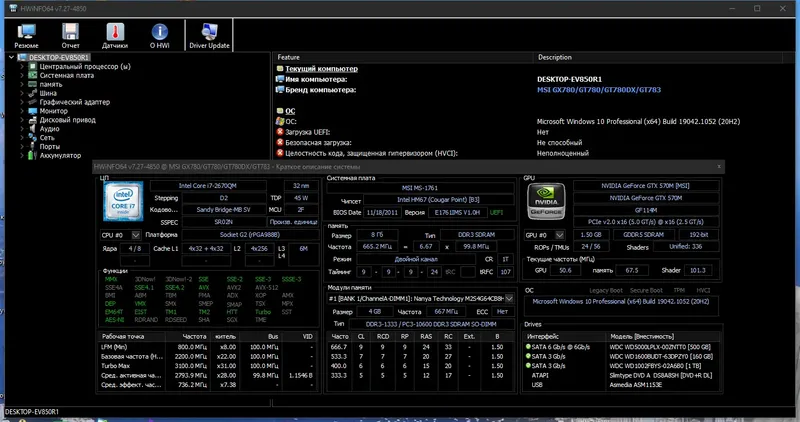Select Аккумулятор in the device tree

click(60, 155)
